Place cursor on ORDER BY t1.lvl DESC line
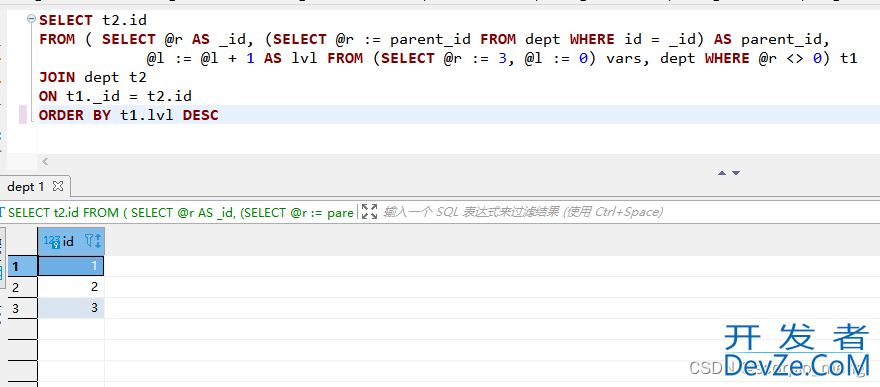The width and height of the screenshot is (880, 387). pyautogui.click(x=129, y=116)
